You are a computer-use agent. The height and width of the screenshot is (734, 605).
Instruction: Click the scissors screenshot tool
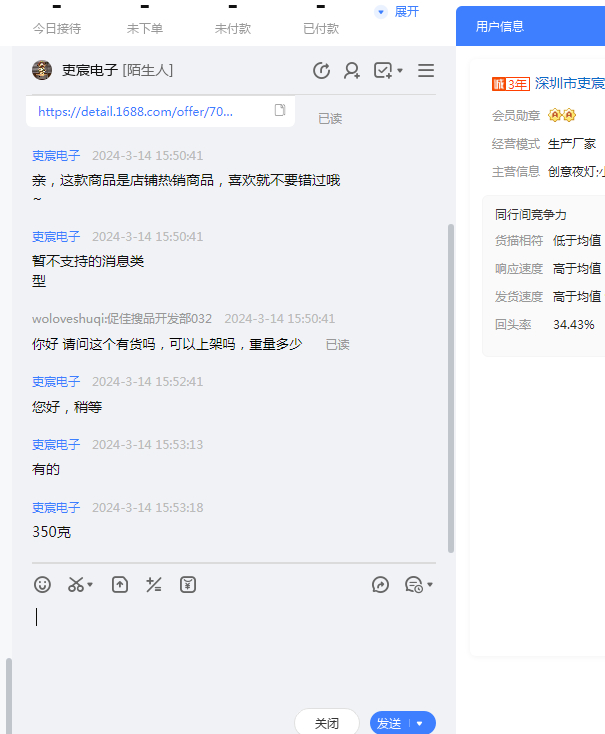(x=76, y=585)
